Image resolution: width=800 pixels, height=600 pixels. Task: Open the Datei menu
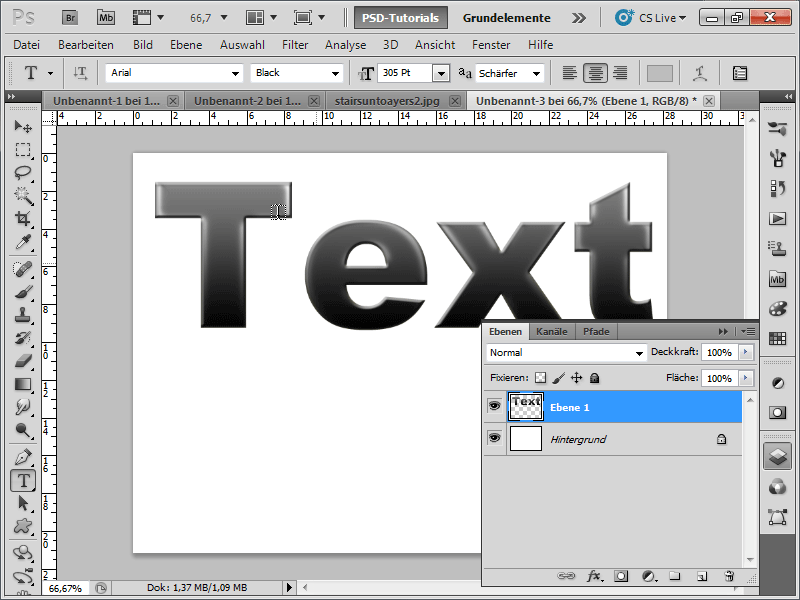(27, 45)
